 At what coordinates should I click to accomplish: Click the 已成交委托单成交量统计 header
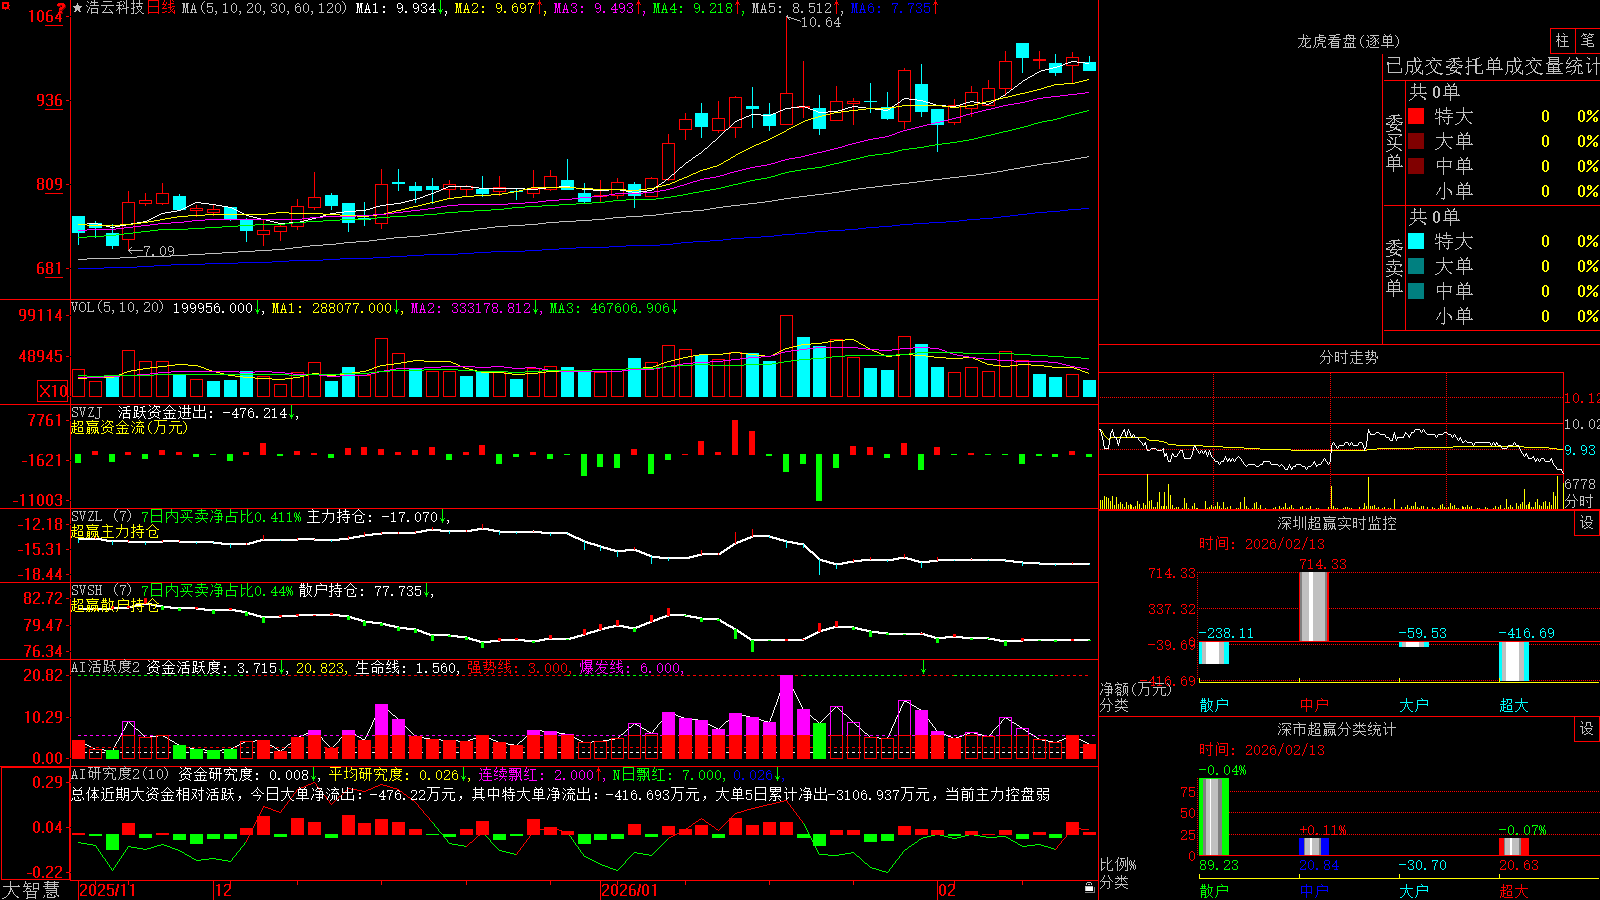coord(1492,66)
